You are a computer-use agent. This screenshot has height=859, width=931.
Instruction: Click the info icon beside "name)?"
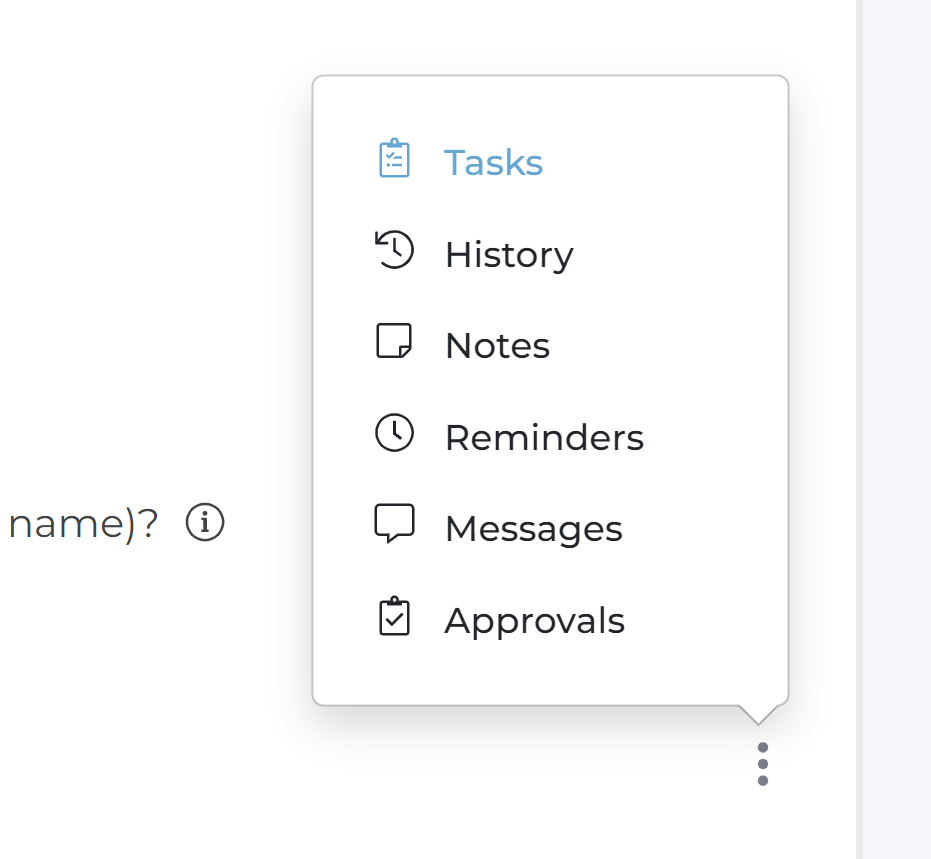pyautogui.click(x=205, y=522)
